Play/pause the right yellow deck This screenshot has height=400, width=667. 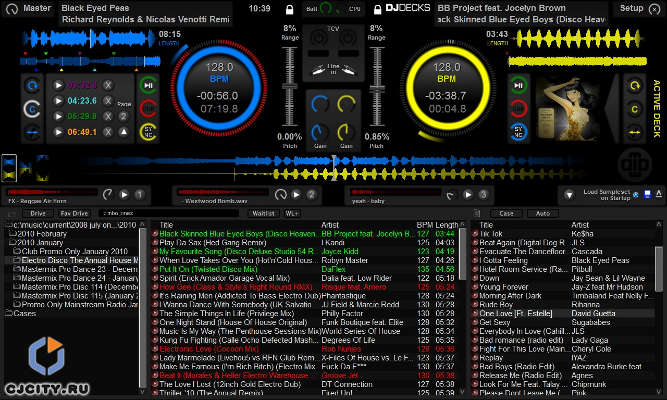click(x=518, y=85)
